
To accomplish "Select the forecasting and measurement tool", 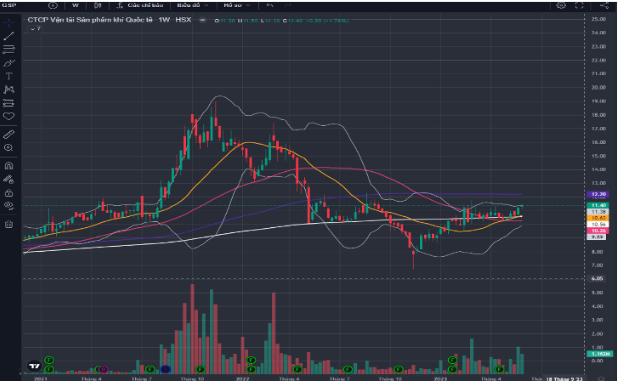I will click(9, 103).
